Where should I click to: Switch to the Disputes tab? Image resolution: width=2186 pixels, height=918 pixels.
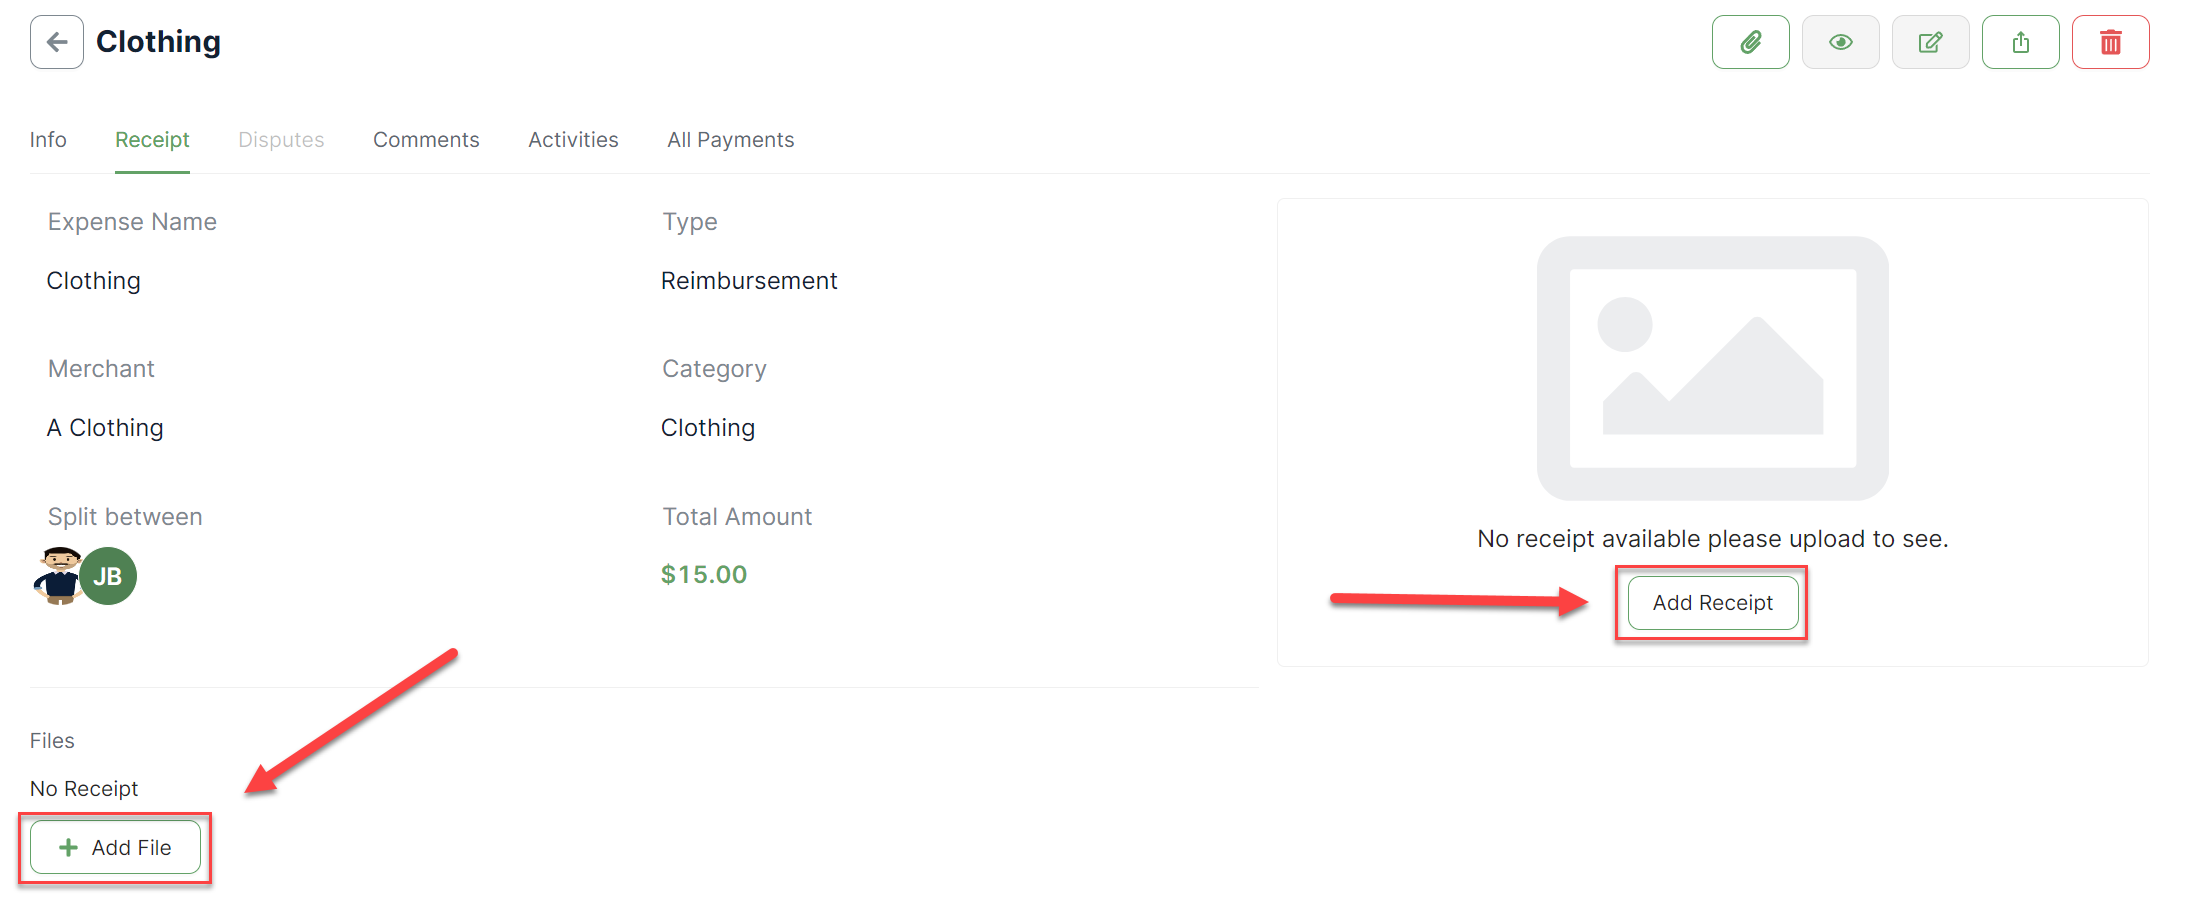coord(281,140)
